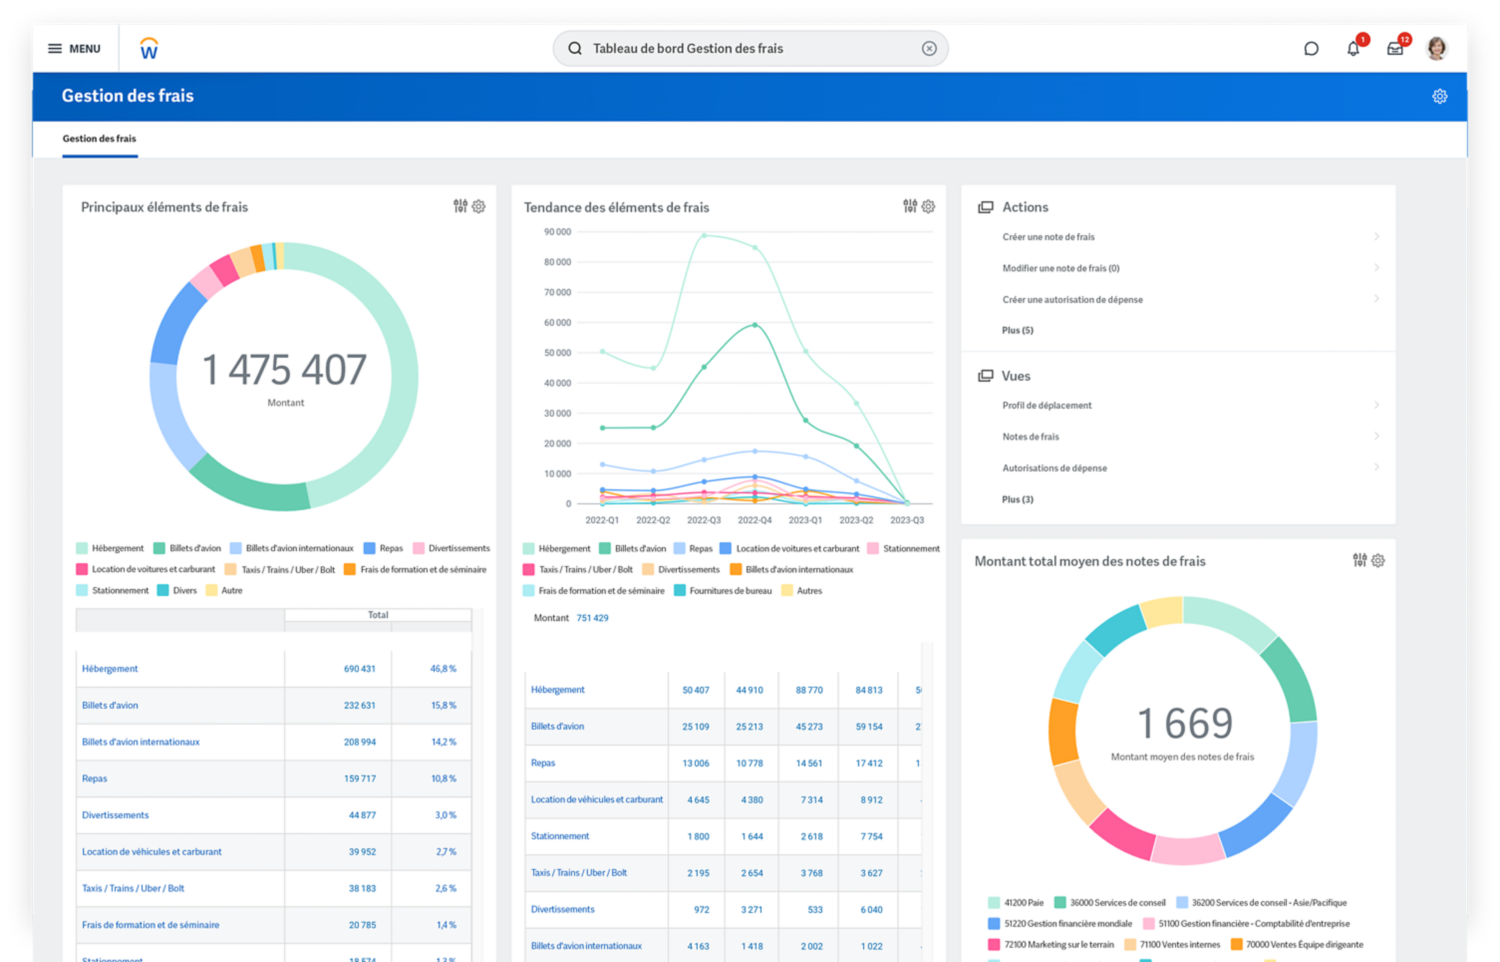Click 17 412 cell in Repas trend row
1500x962 pixels.
[869, 763]
